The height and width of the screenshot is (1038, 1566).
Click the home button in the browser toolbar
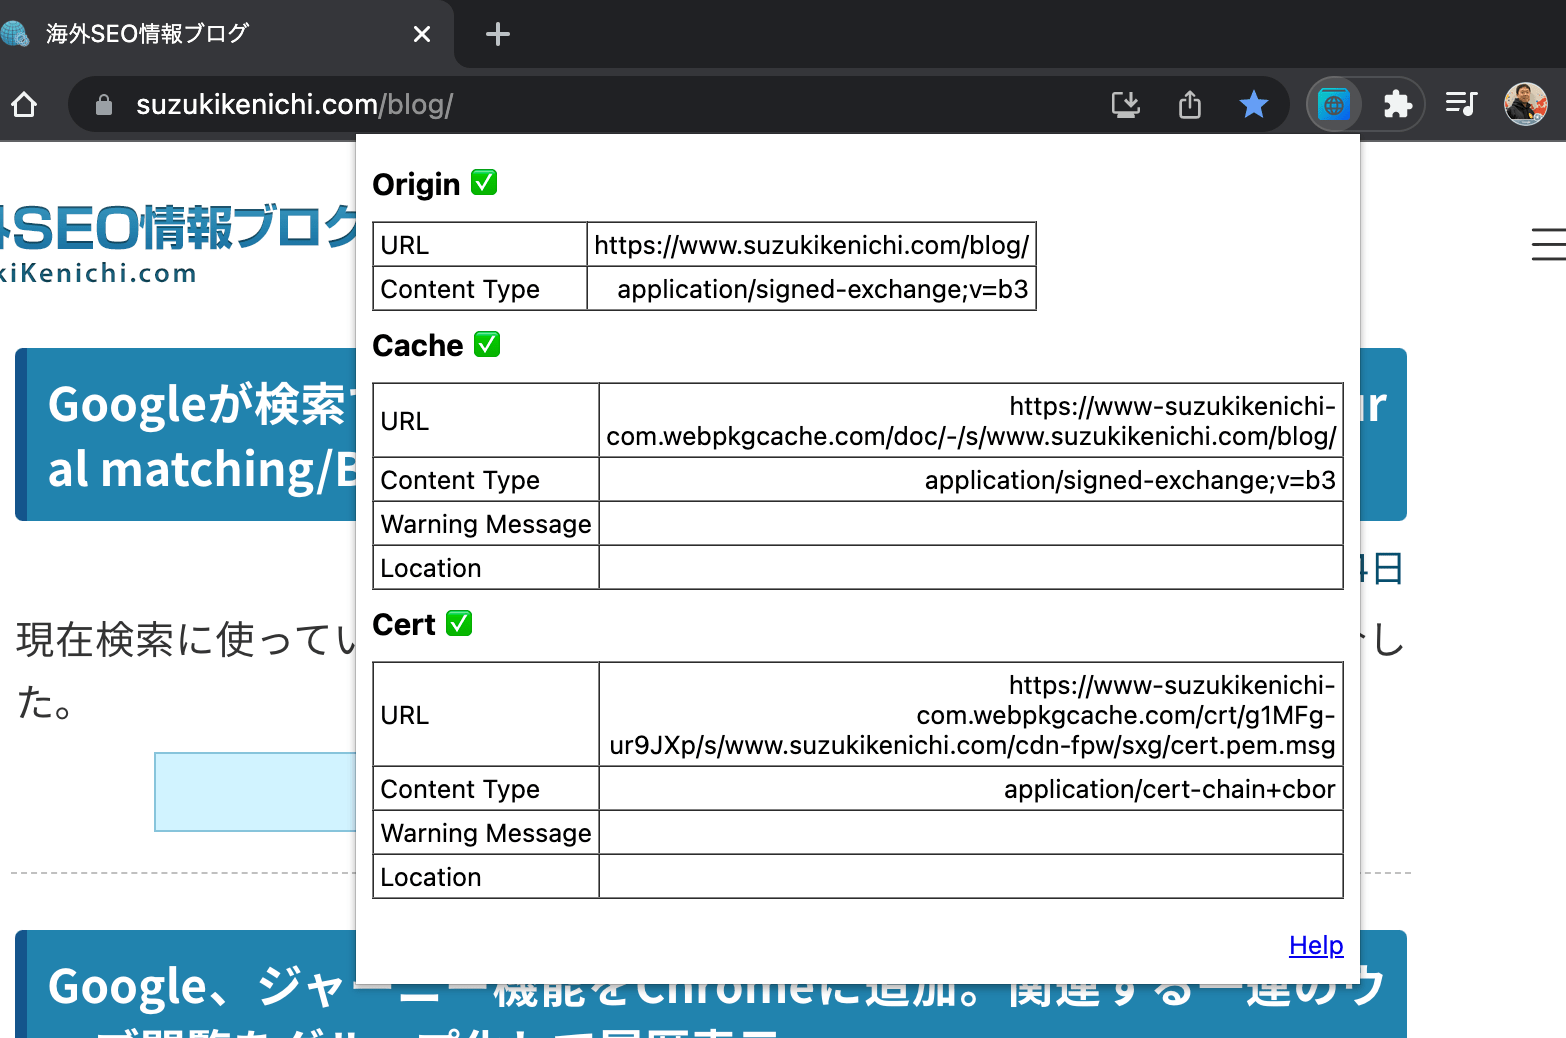click(x=24, y=104)
